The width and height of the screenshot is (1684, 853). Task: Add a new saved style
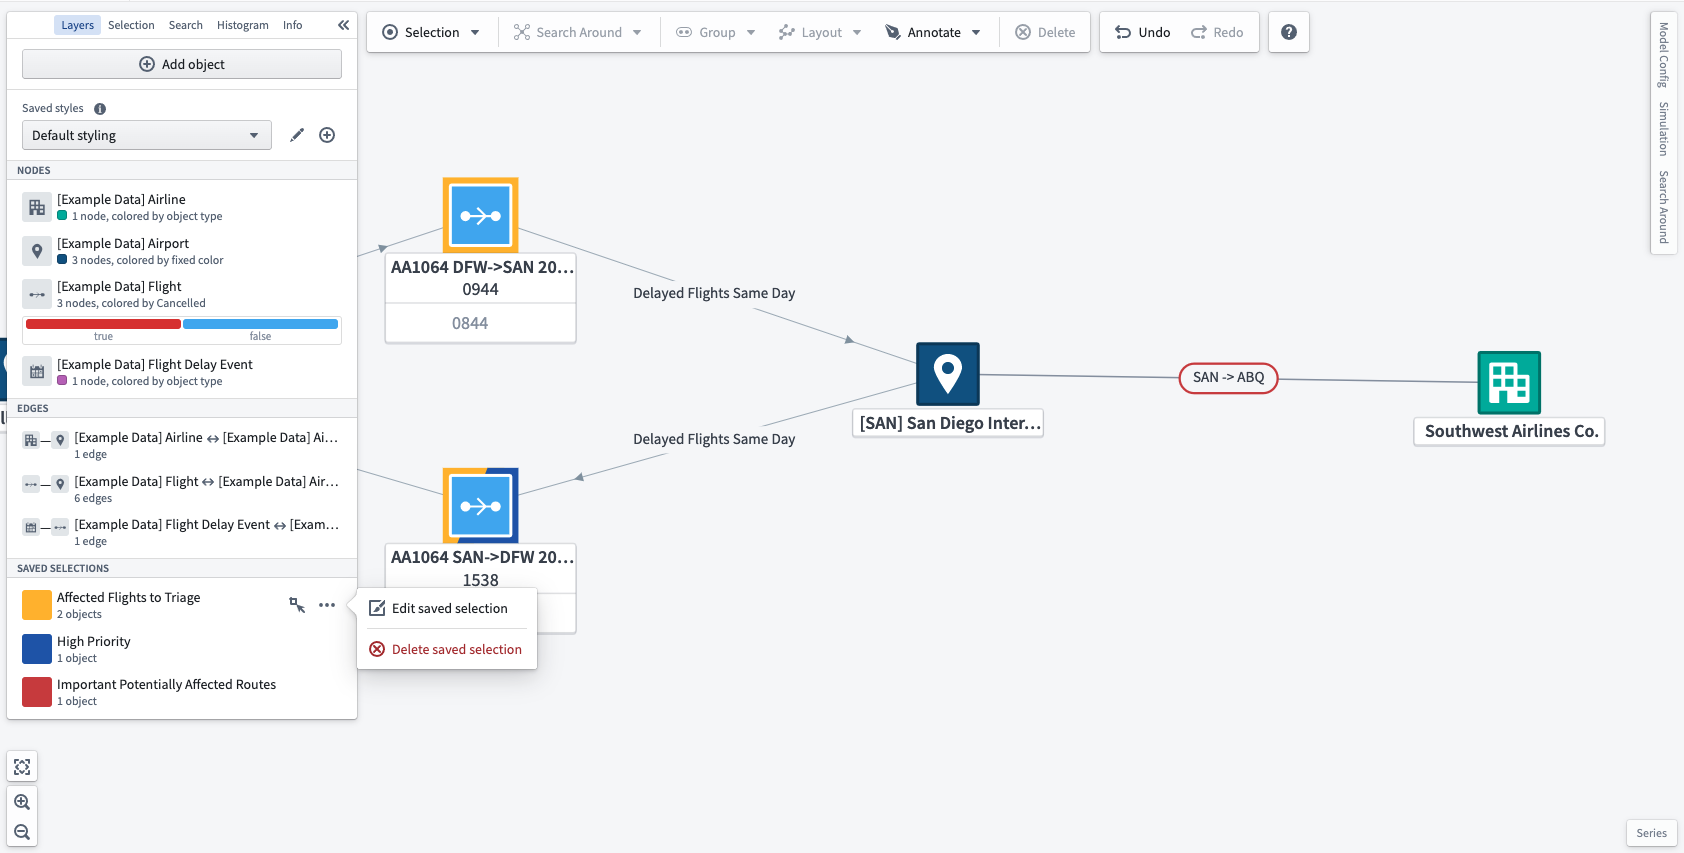point(327,135)
